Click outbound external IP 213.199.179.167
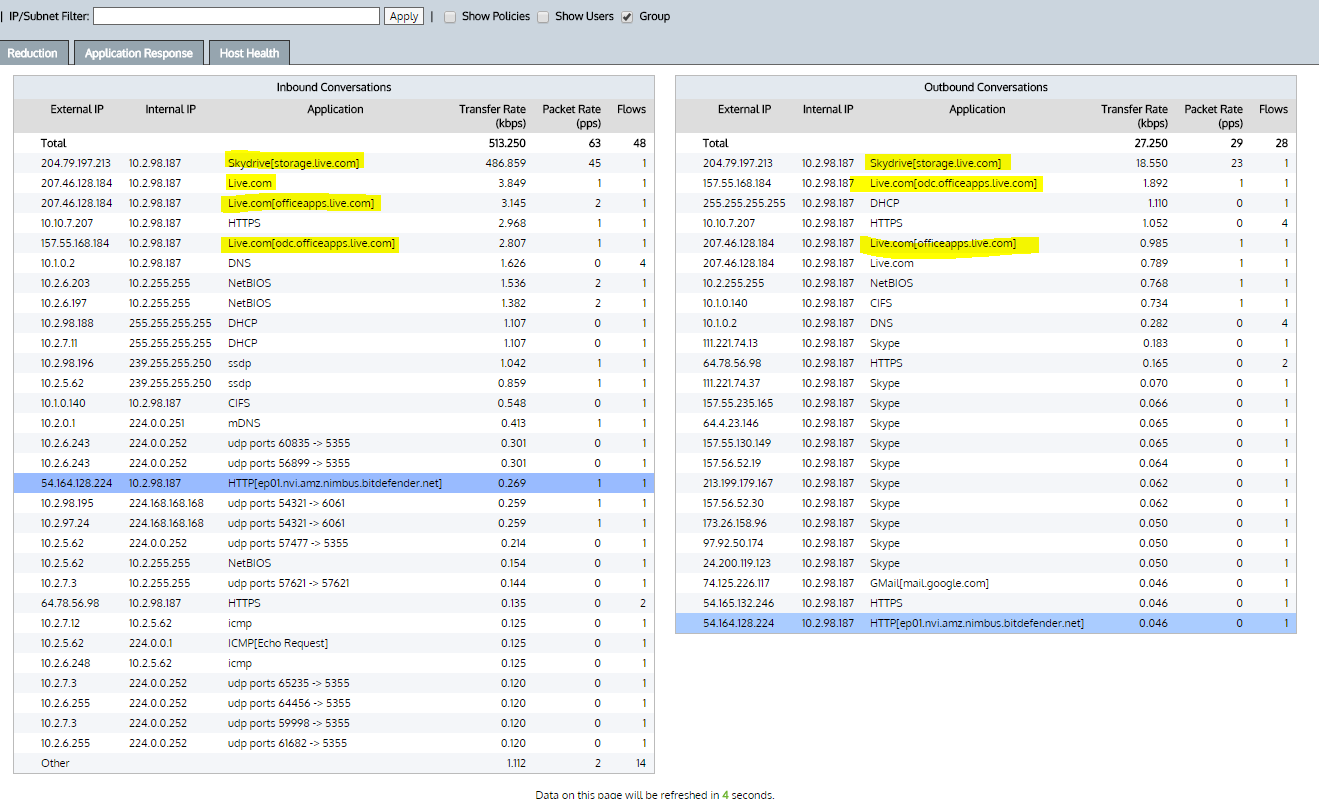The height and width of the screenshot is (799, 1319). [738, 483]
